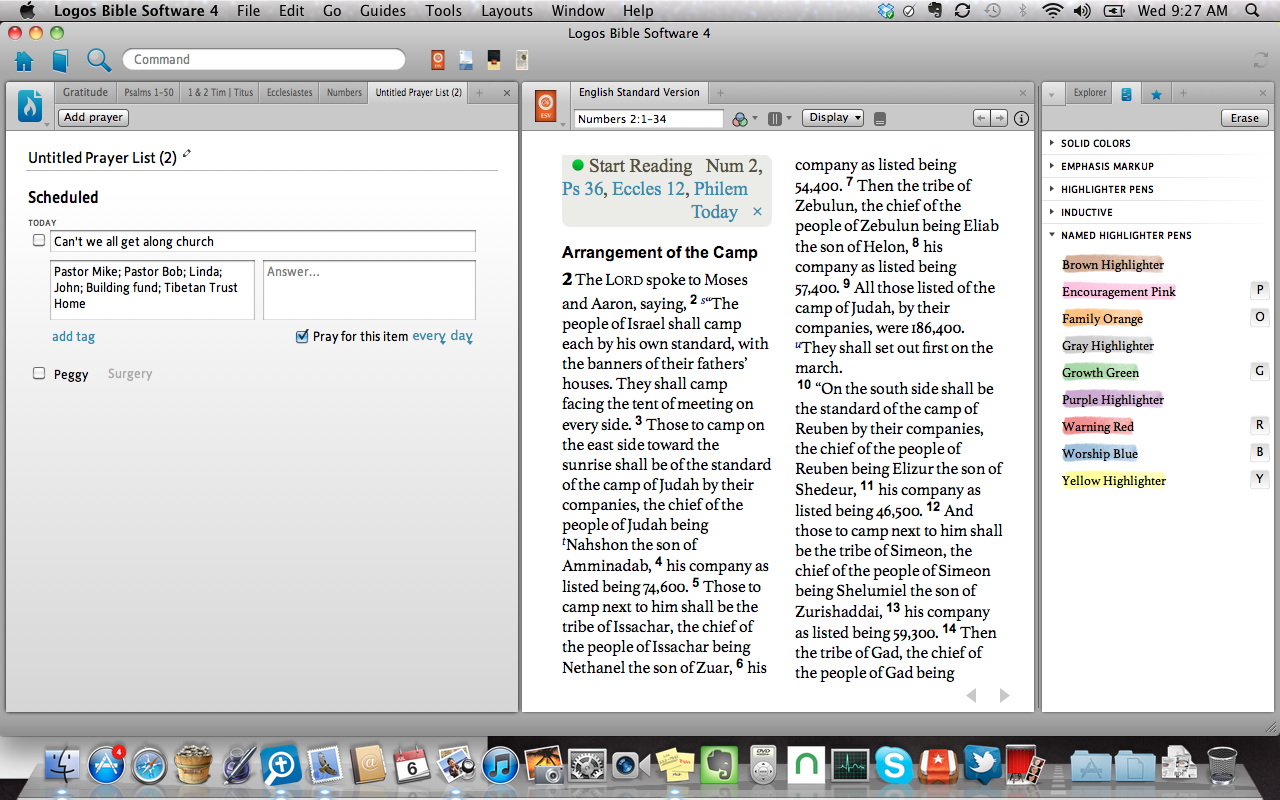Click the Search magnifier icon in toolbar
This screenshot has height=800, width=1280.
98,60
